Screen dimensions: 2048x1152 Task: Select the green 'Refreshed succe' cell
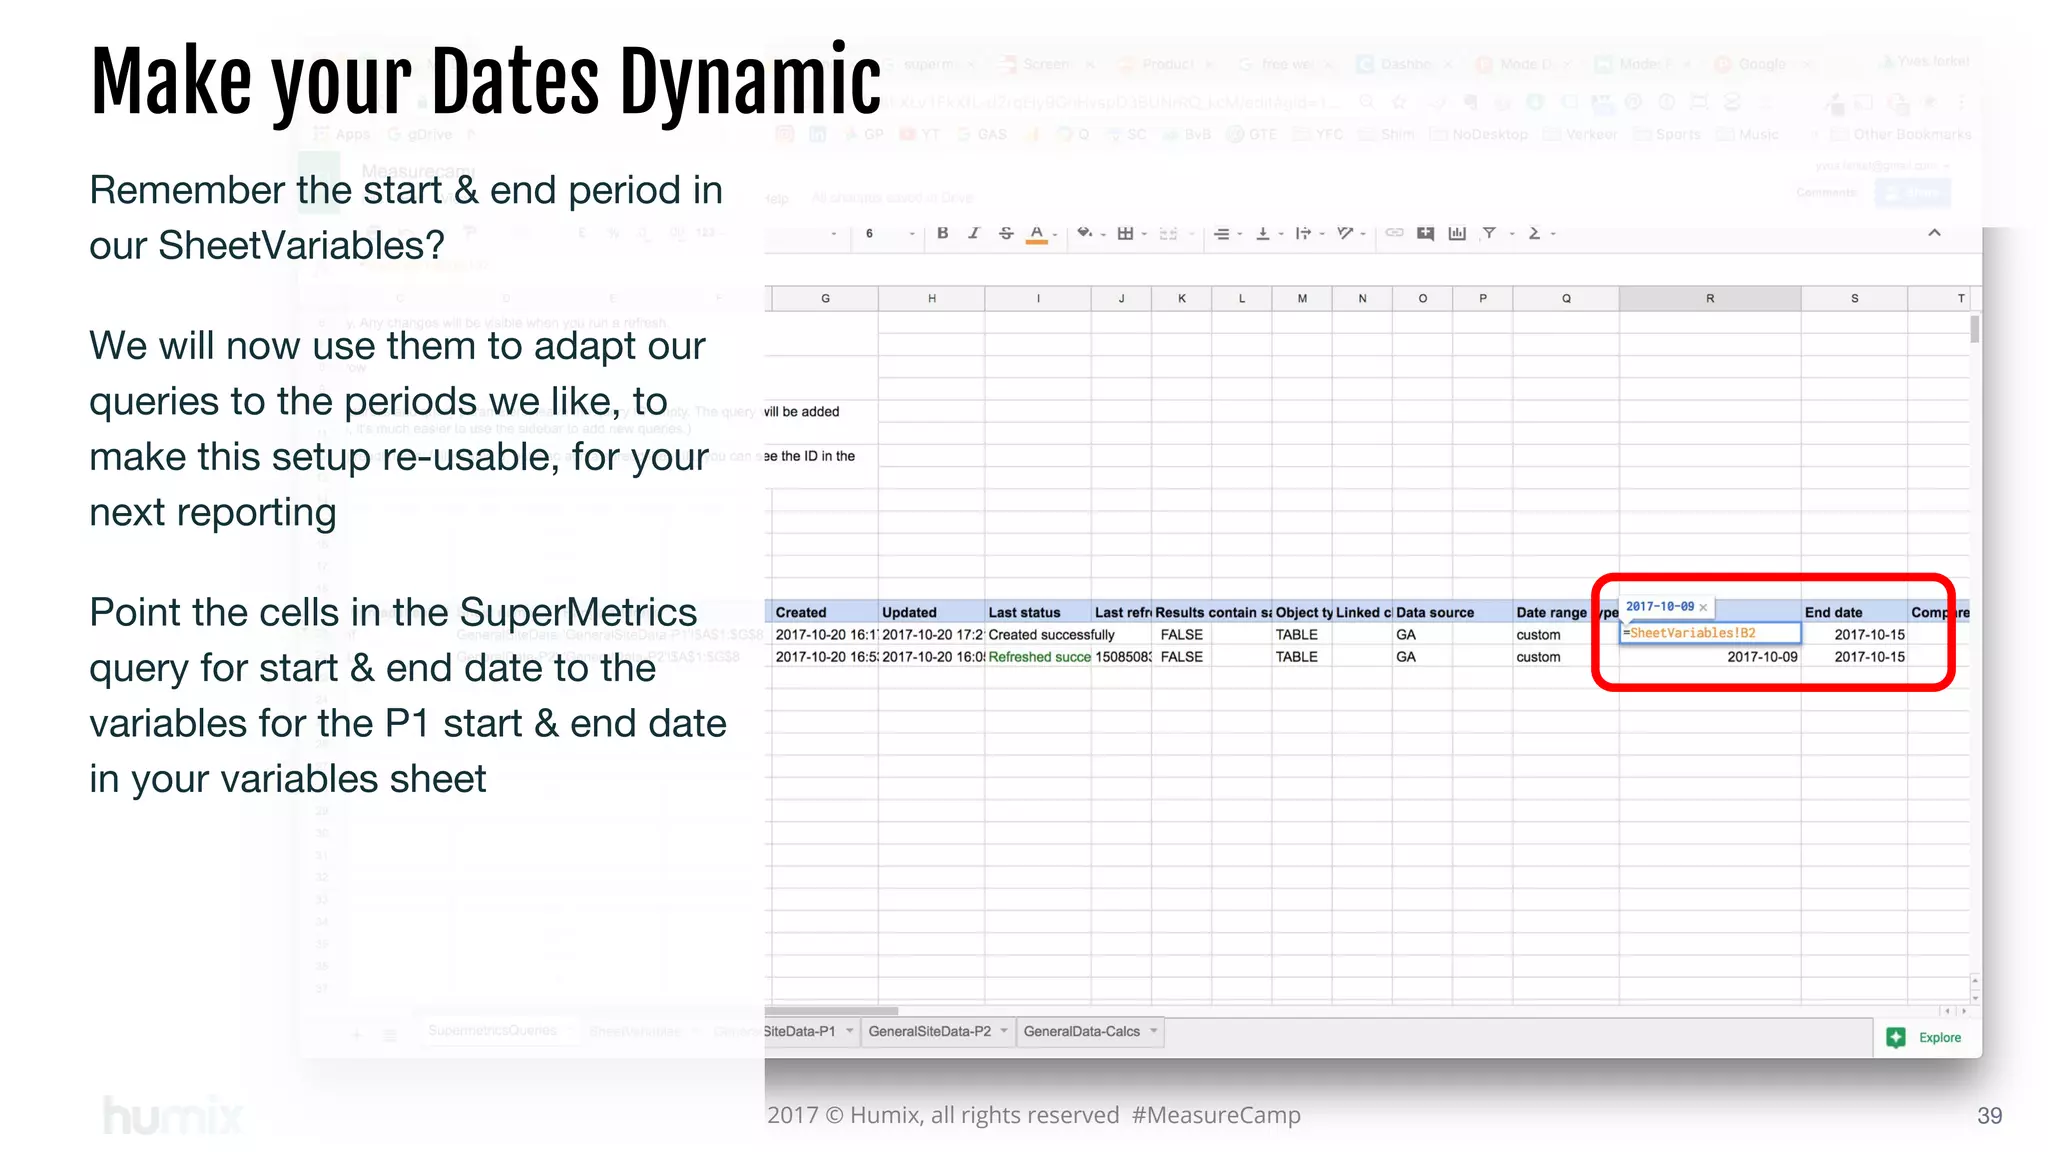[1038, 657]
